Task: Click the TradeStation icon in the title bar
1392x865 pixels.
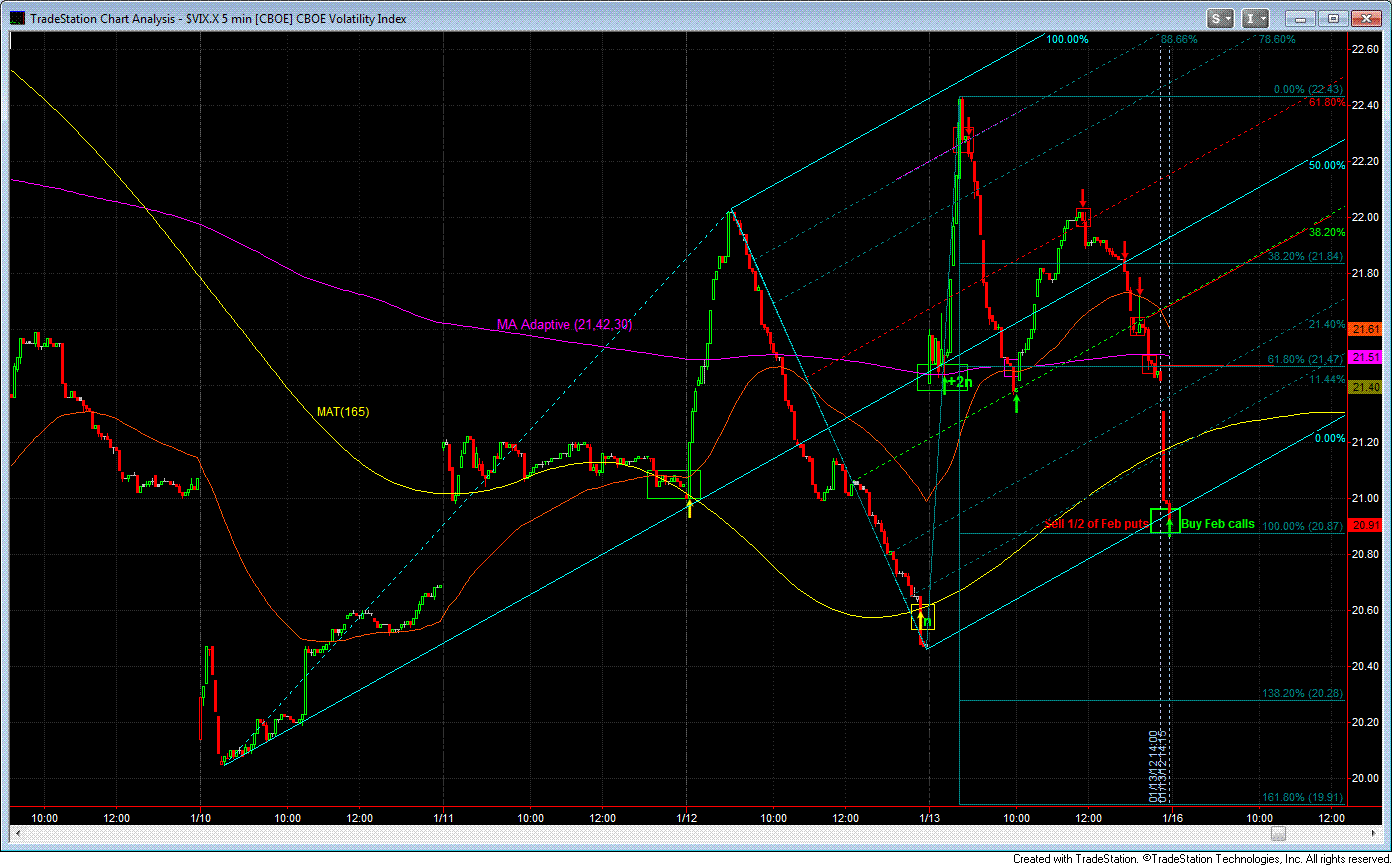Action: 15,18
